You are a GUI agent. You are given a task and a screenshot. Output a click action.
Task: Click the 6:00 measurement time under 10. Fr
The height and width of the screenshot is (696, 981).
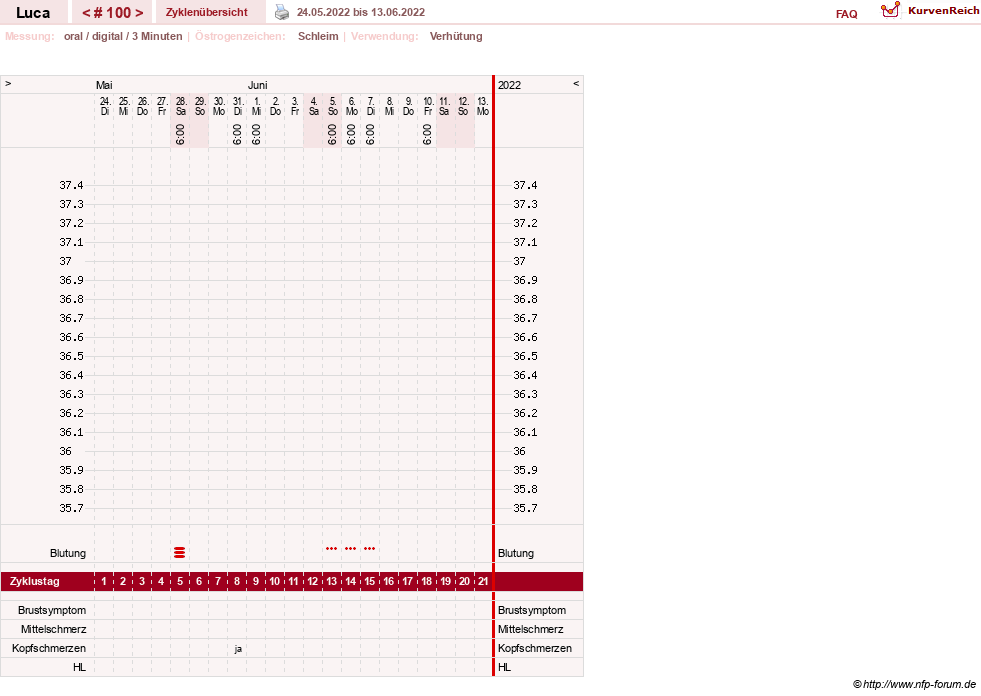coord(427,135)
